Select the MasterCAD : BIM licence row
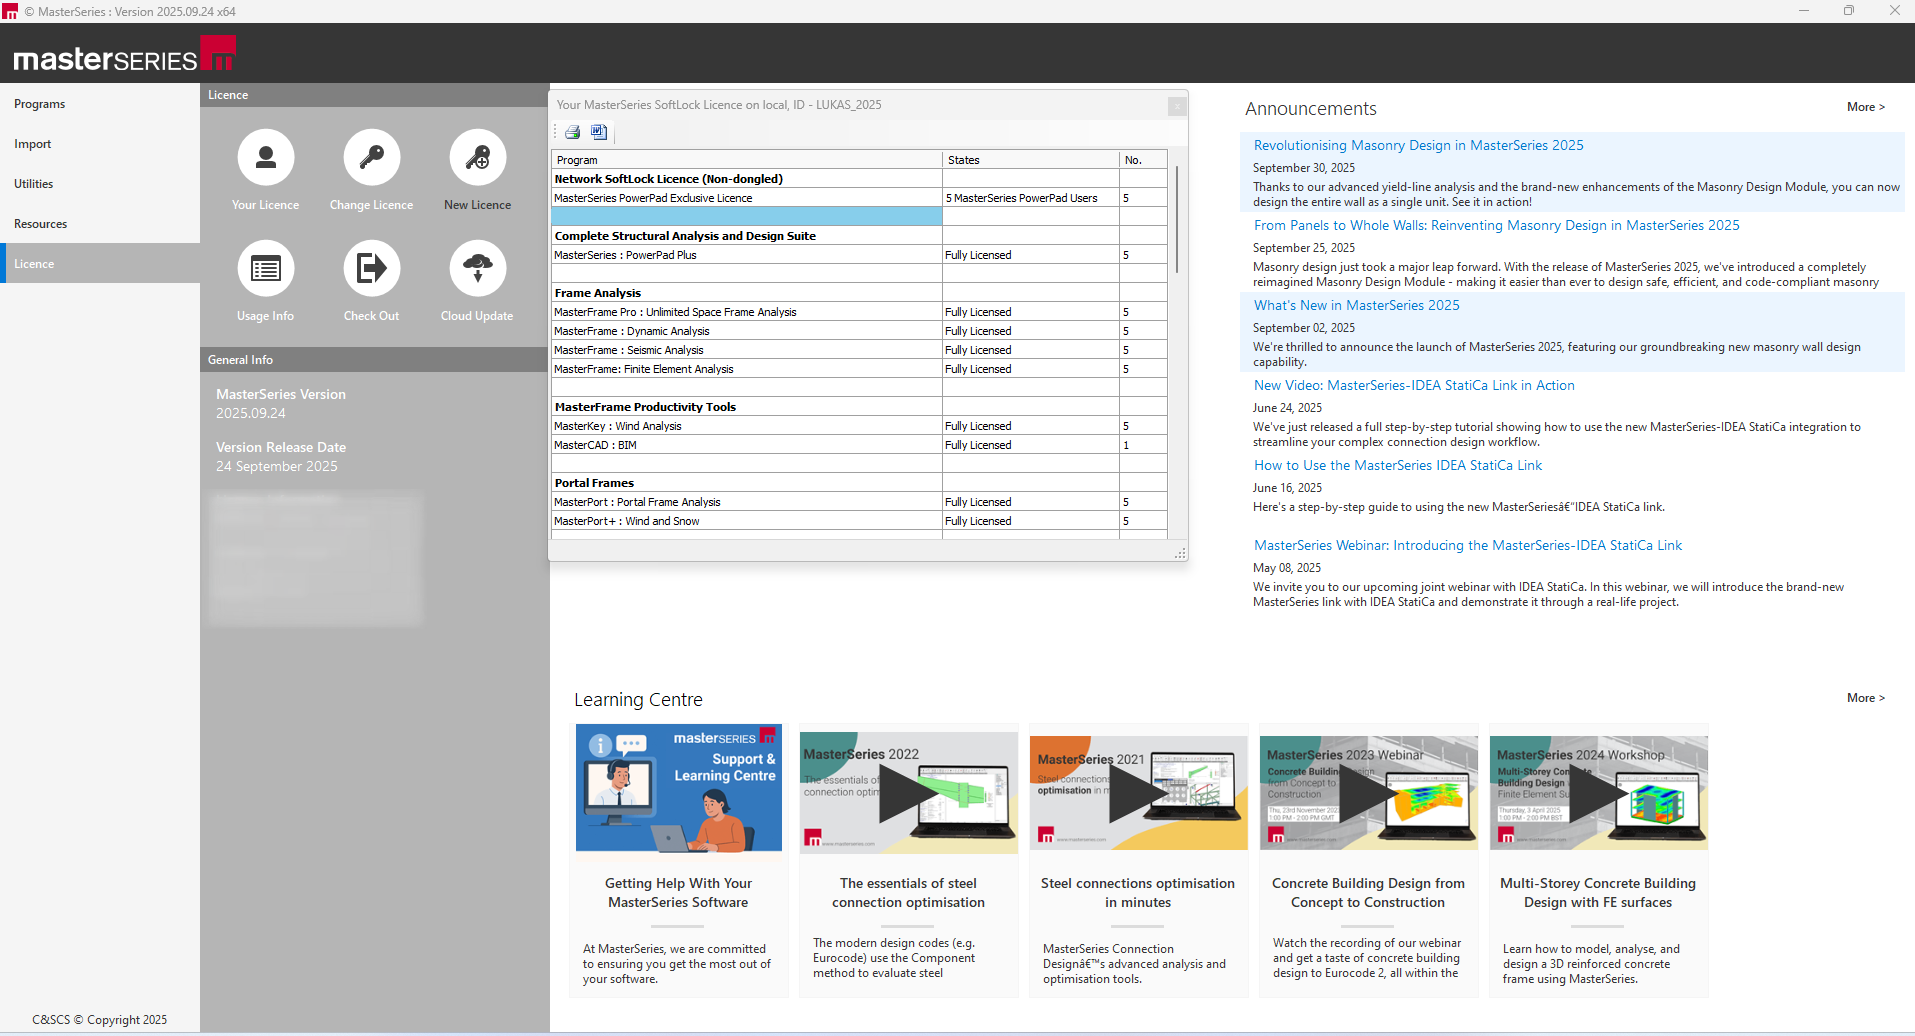Viewport: 1915px width, 1036px height. click(745, 445)
